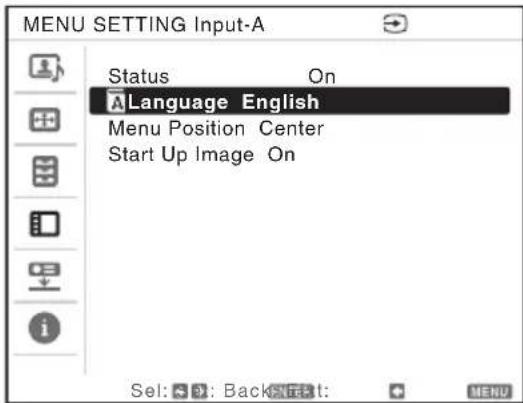This screenshot has width=523, height=403.
Task: Click the Back label in footer
Action: click(x=248, y=391)
